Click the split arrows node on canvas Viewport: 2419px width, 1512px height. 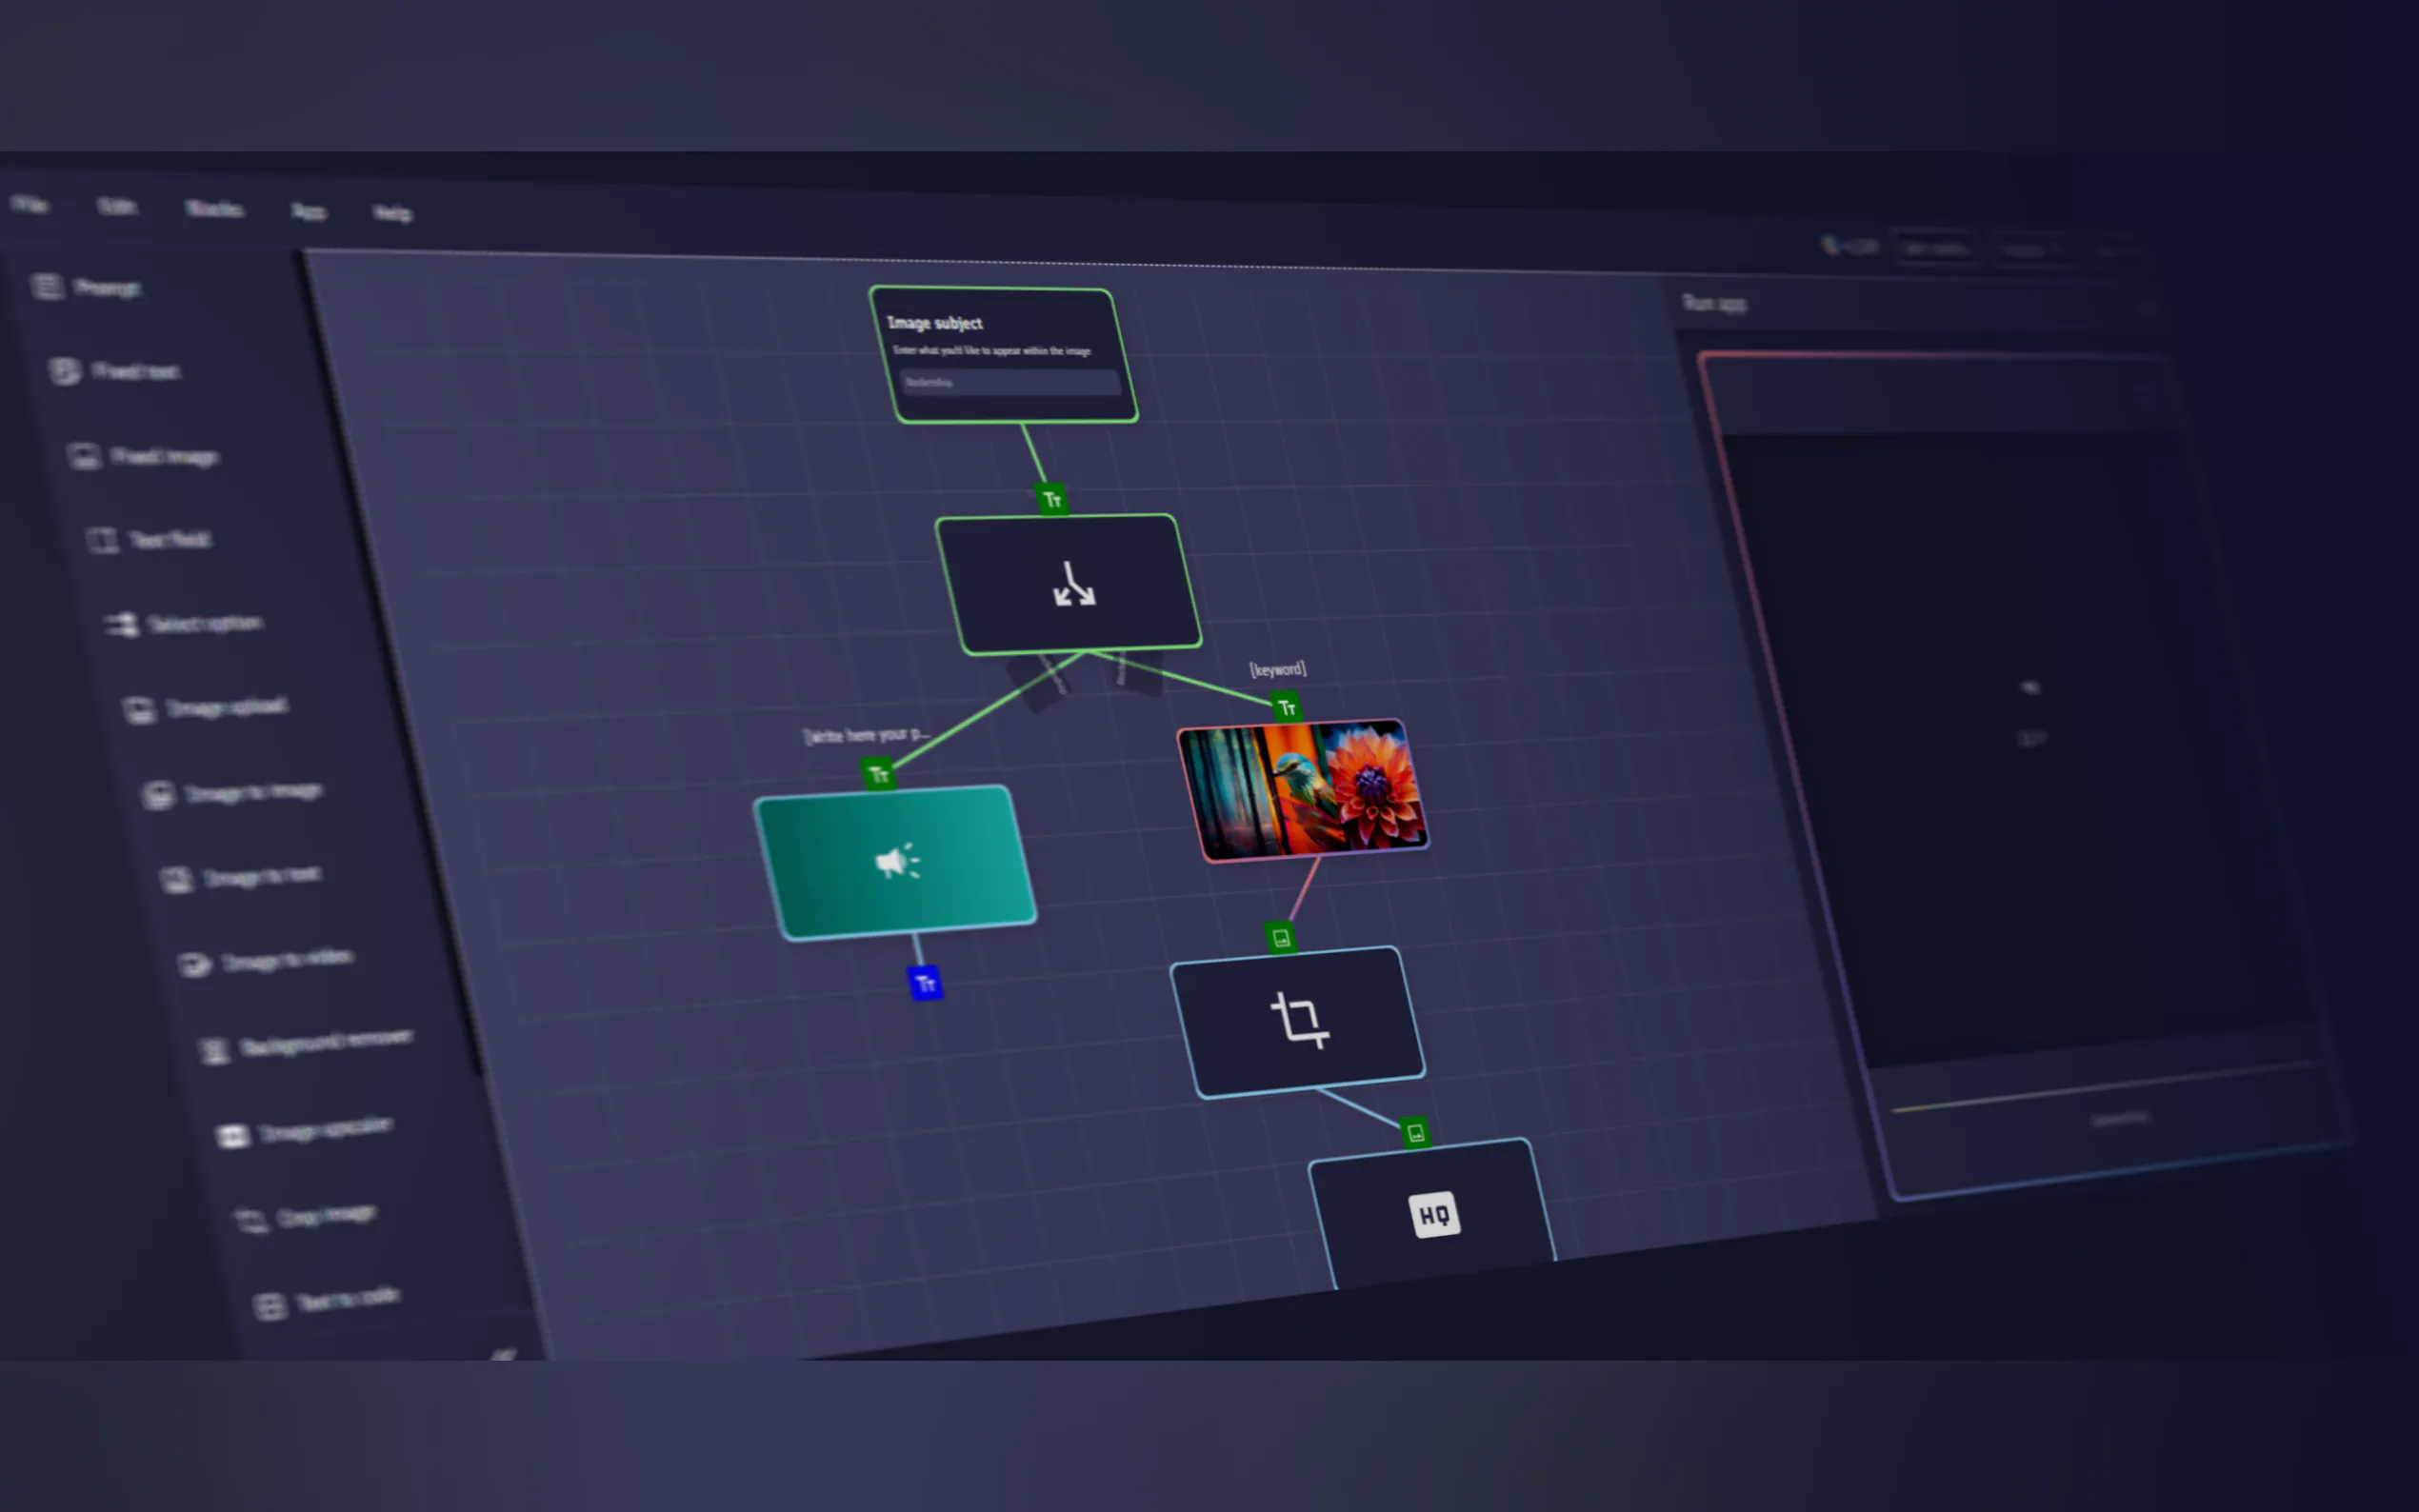pyautogui.click(x=1072, y=583)
